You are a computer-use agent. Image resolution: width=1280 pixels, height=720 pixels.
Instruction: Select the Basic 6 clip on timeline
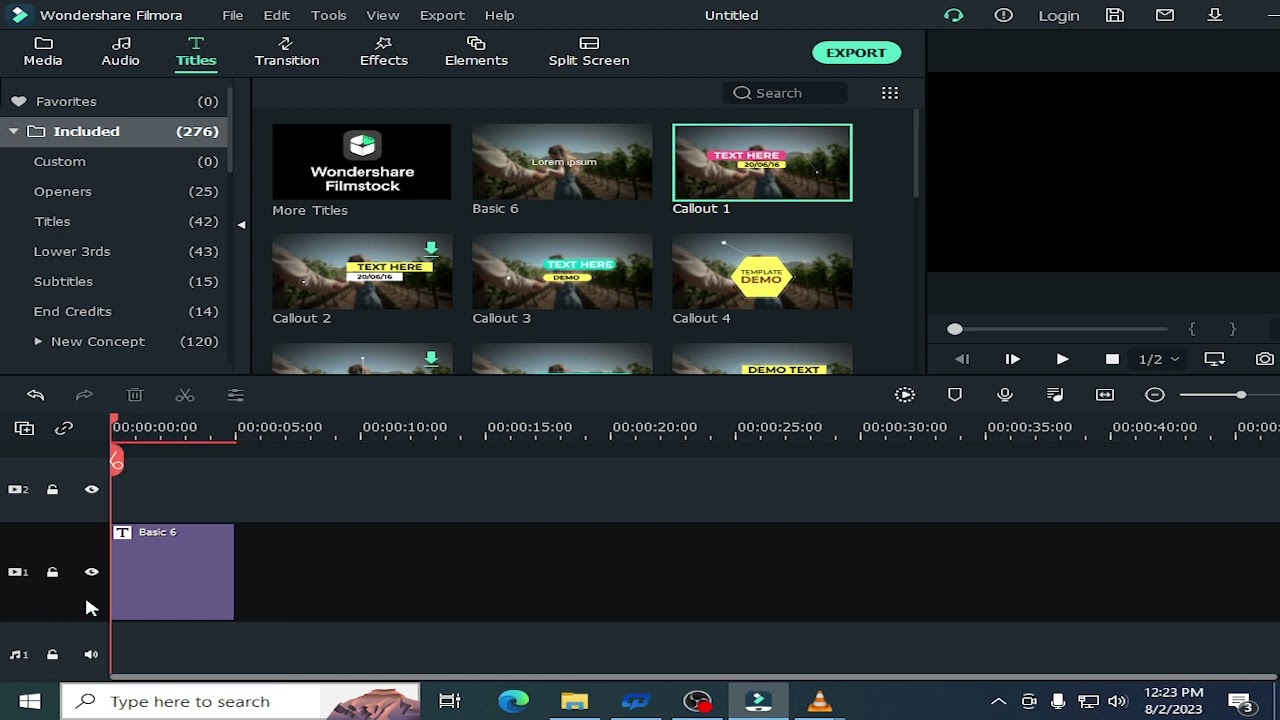tap(172, 572)
